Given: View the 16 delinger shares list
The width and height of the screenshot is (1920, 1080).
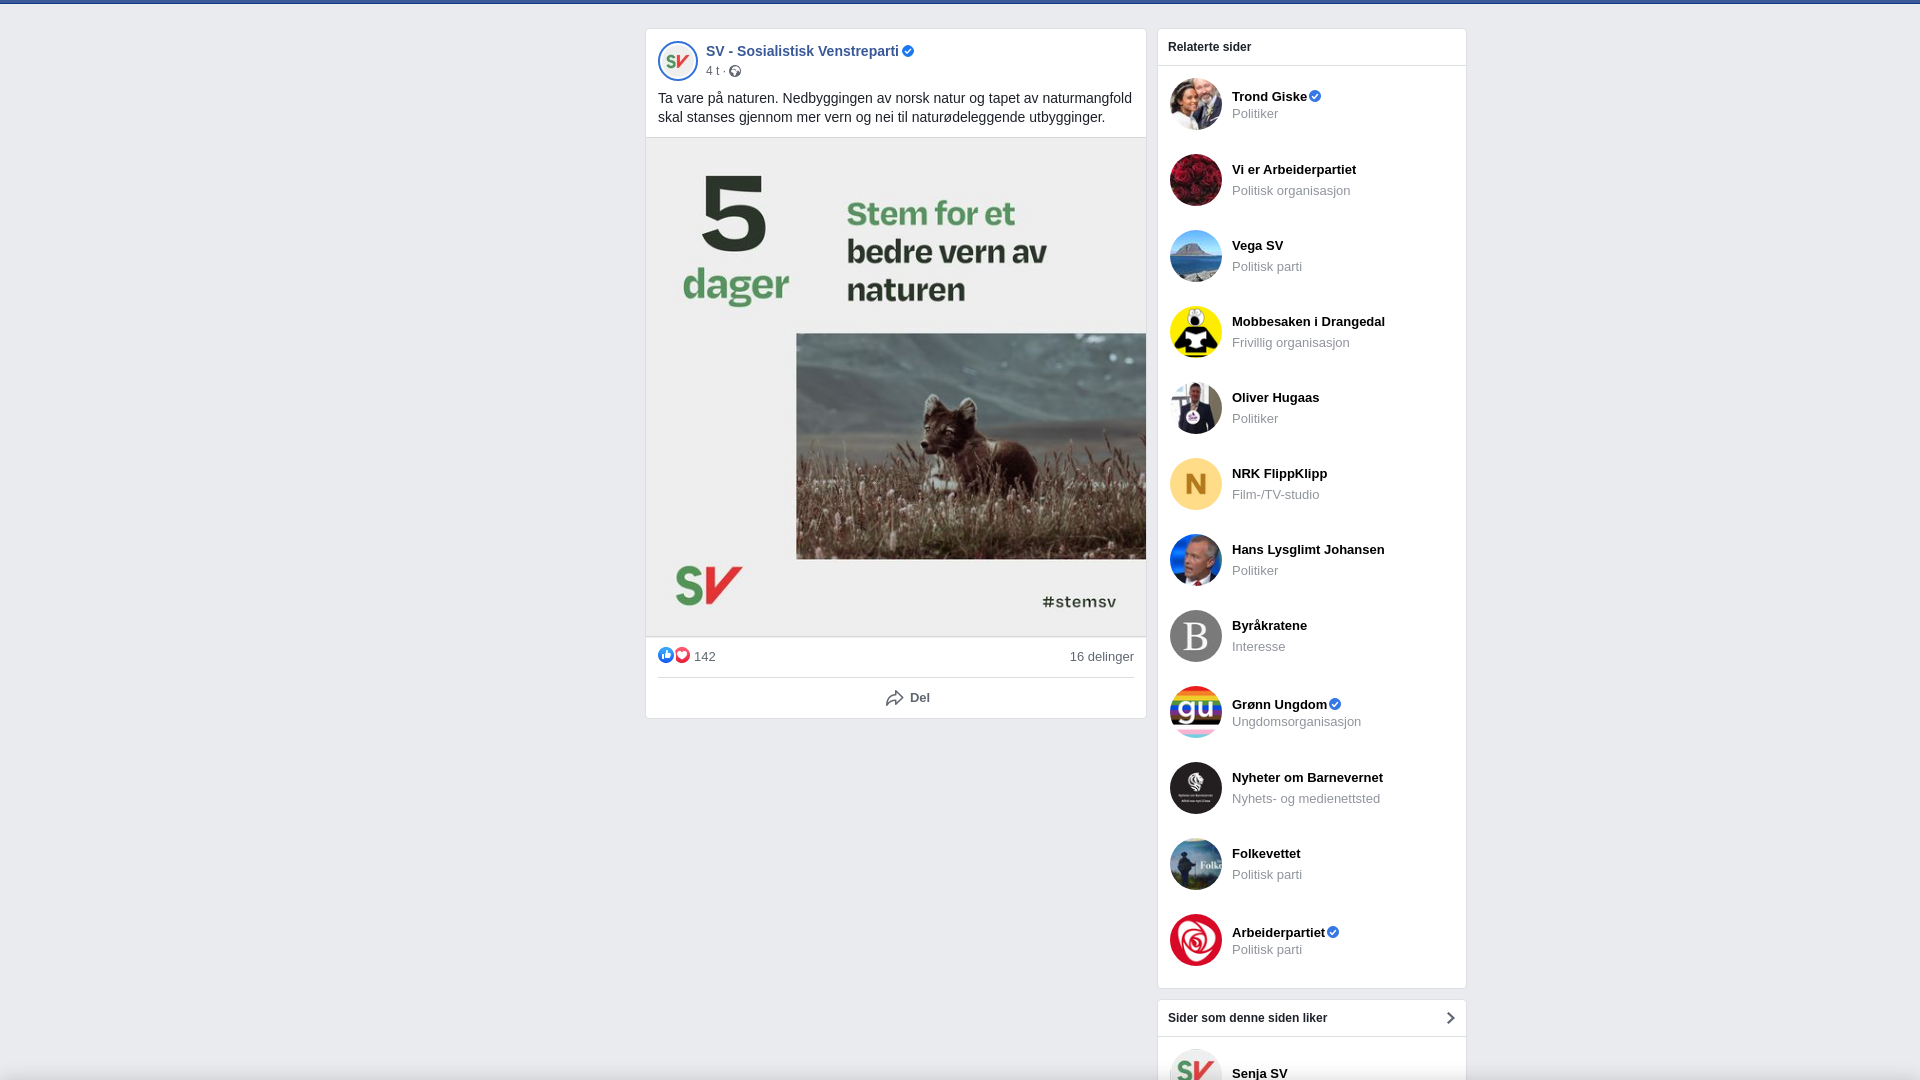Looking at the screenshot, I should click(1101, 656).
